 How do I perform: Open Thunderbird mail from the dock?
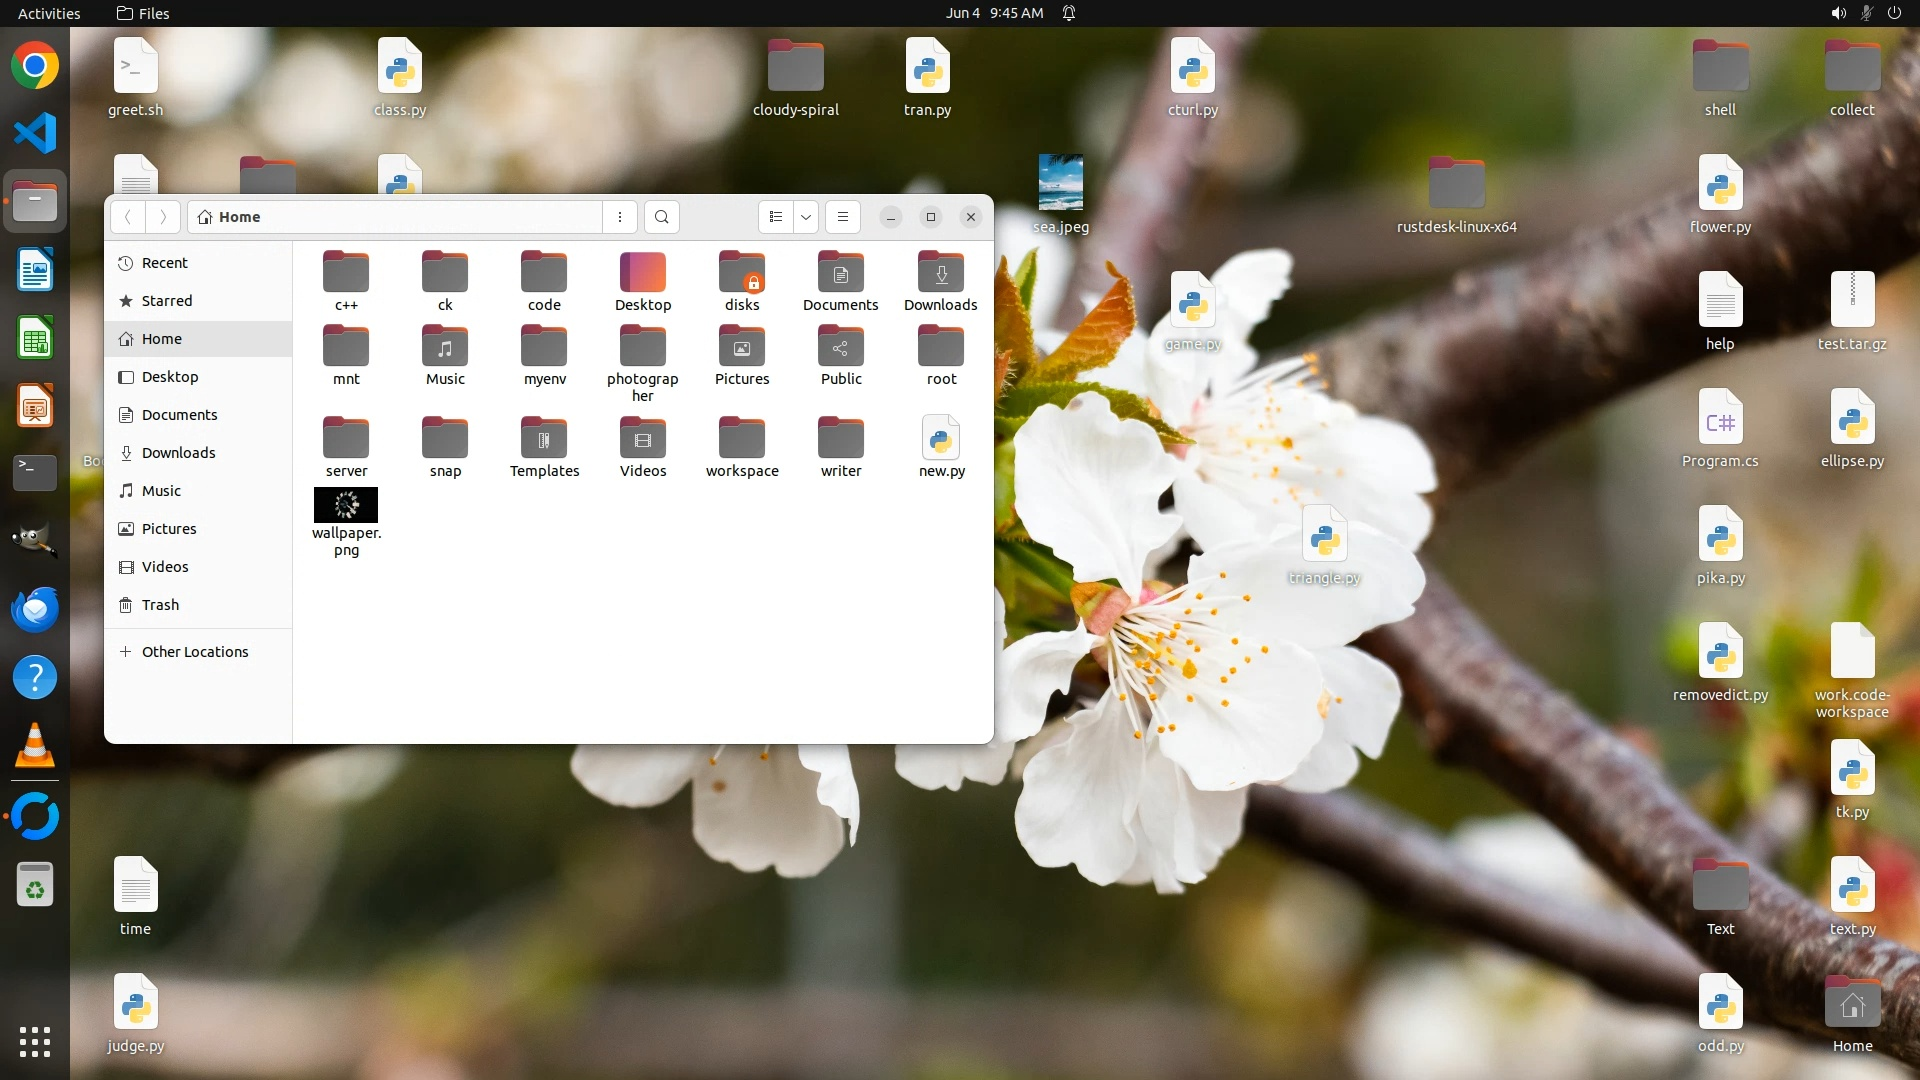pyautogui.click(x=35, y=610)
